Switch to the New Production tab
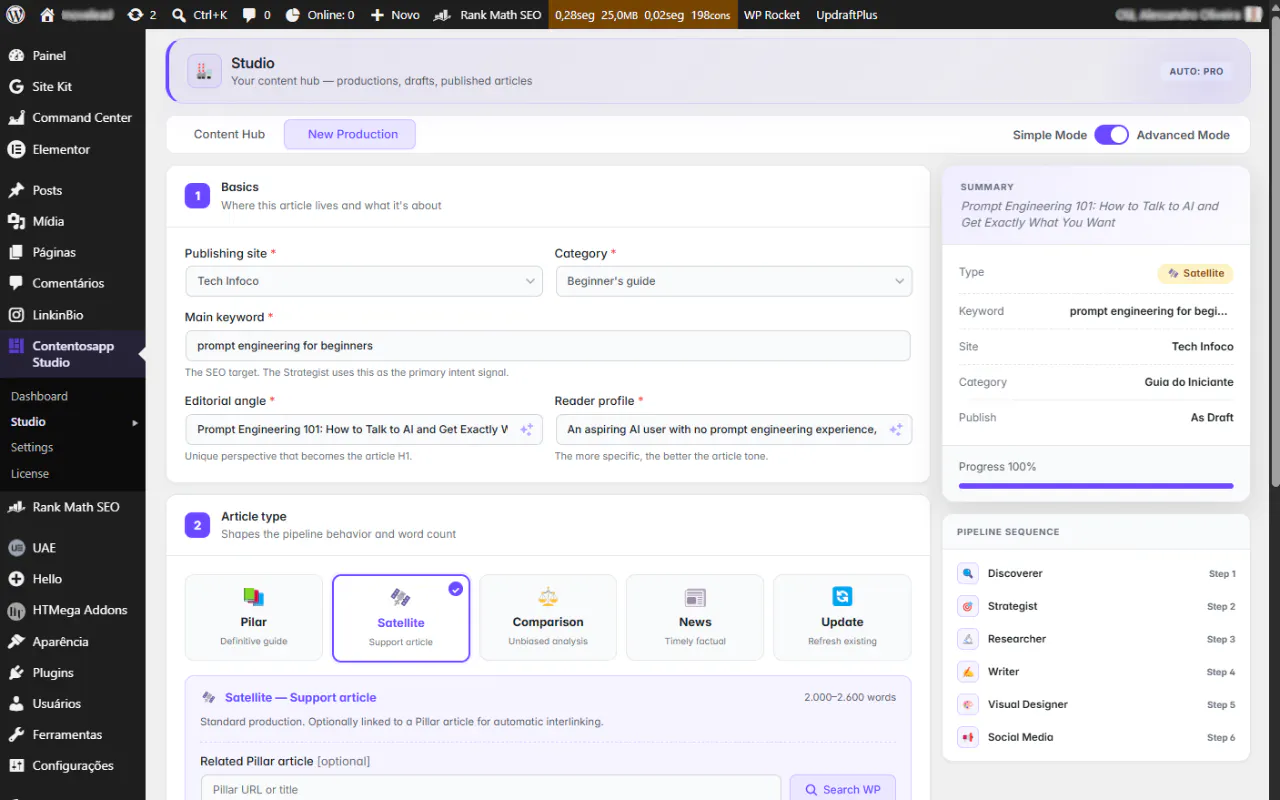The width and height of the screenshot is (1280, 800). 350,134
